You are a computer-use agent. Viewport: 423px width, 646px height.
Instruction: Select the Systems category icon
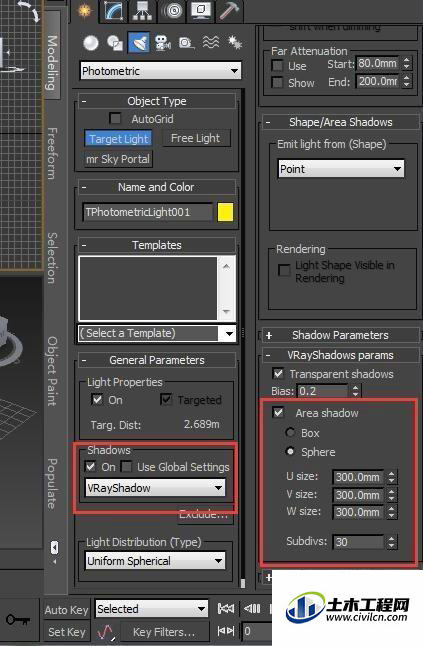(x=235, y=42)
